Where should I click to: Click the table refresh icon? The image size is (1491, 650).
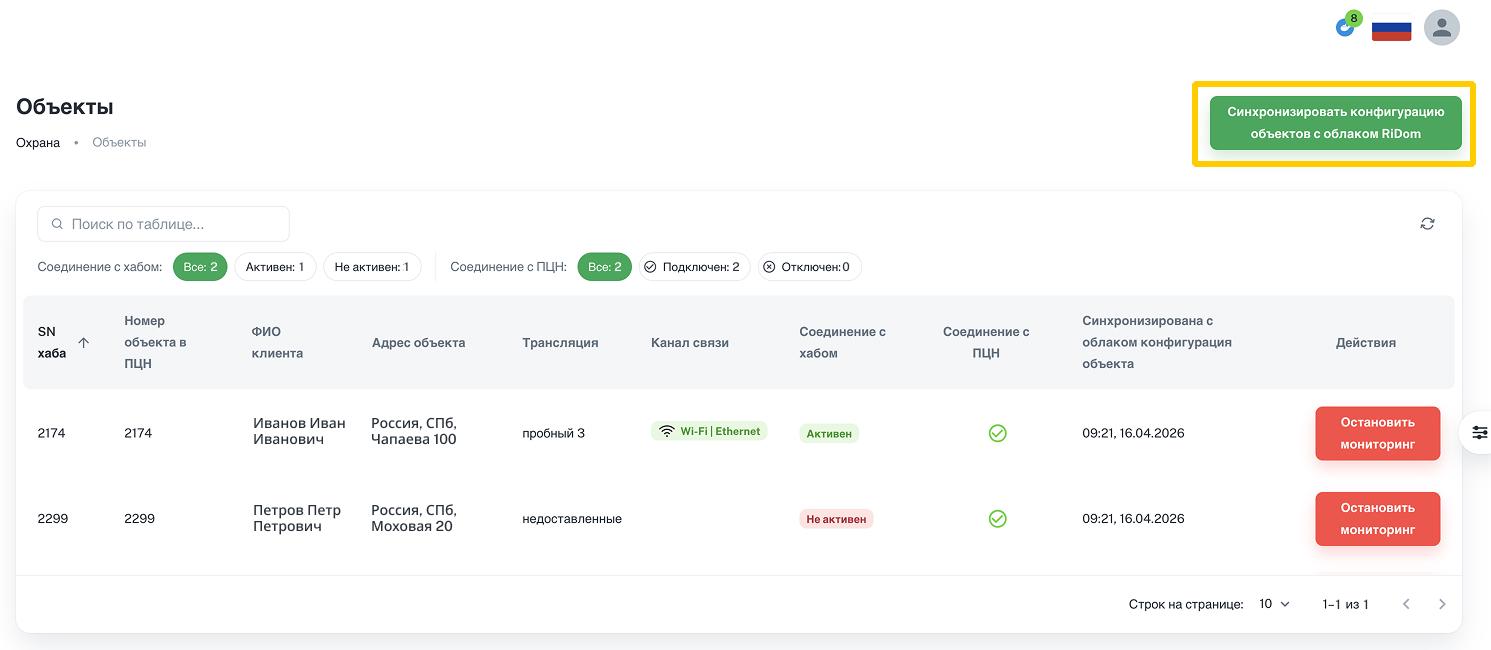coord(1427,224)
